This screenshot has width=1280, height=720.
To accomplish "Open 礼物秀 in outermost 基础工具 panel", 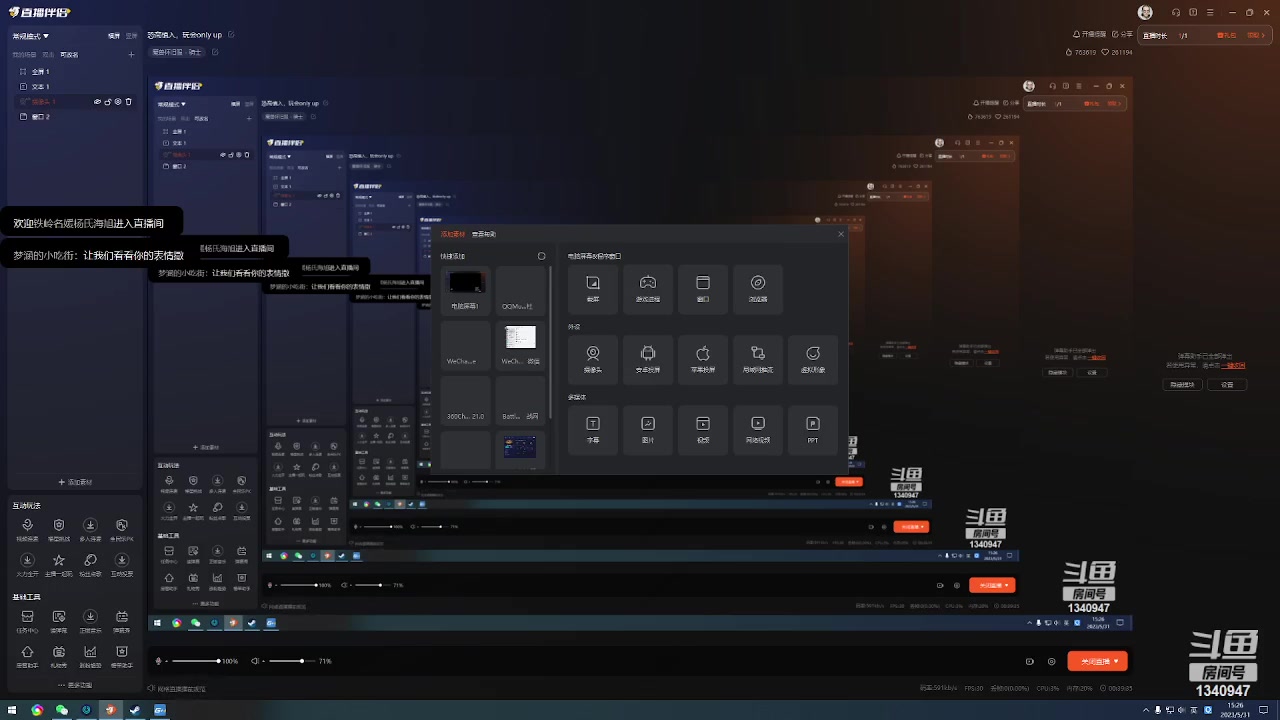I will pyautogui.click(x=59, y=656).
